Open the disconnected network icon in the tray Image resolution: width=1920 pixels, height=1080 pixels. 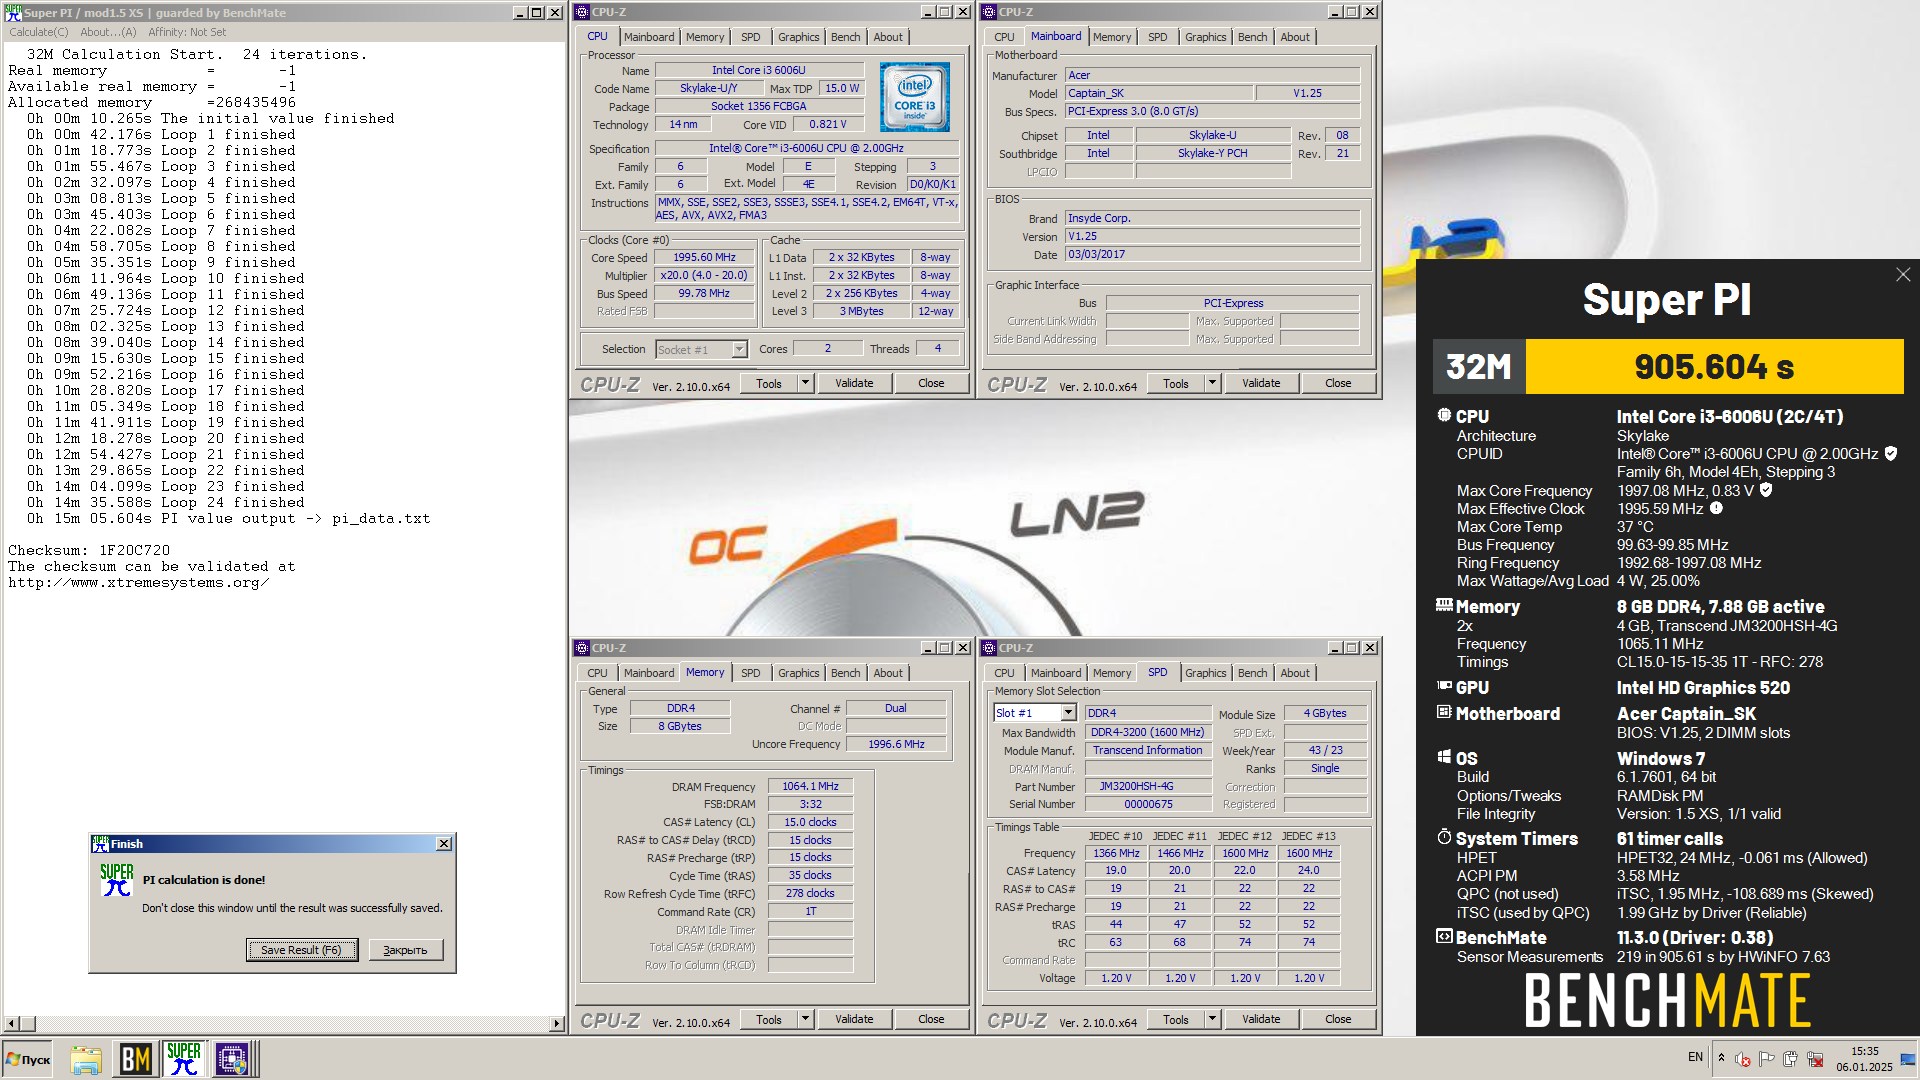click(x=1815, y=1059)
